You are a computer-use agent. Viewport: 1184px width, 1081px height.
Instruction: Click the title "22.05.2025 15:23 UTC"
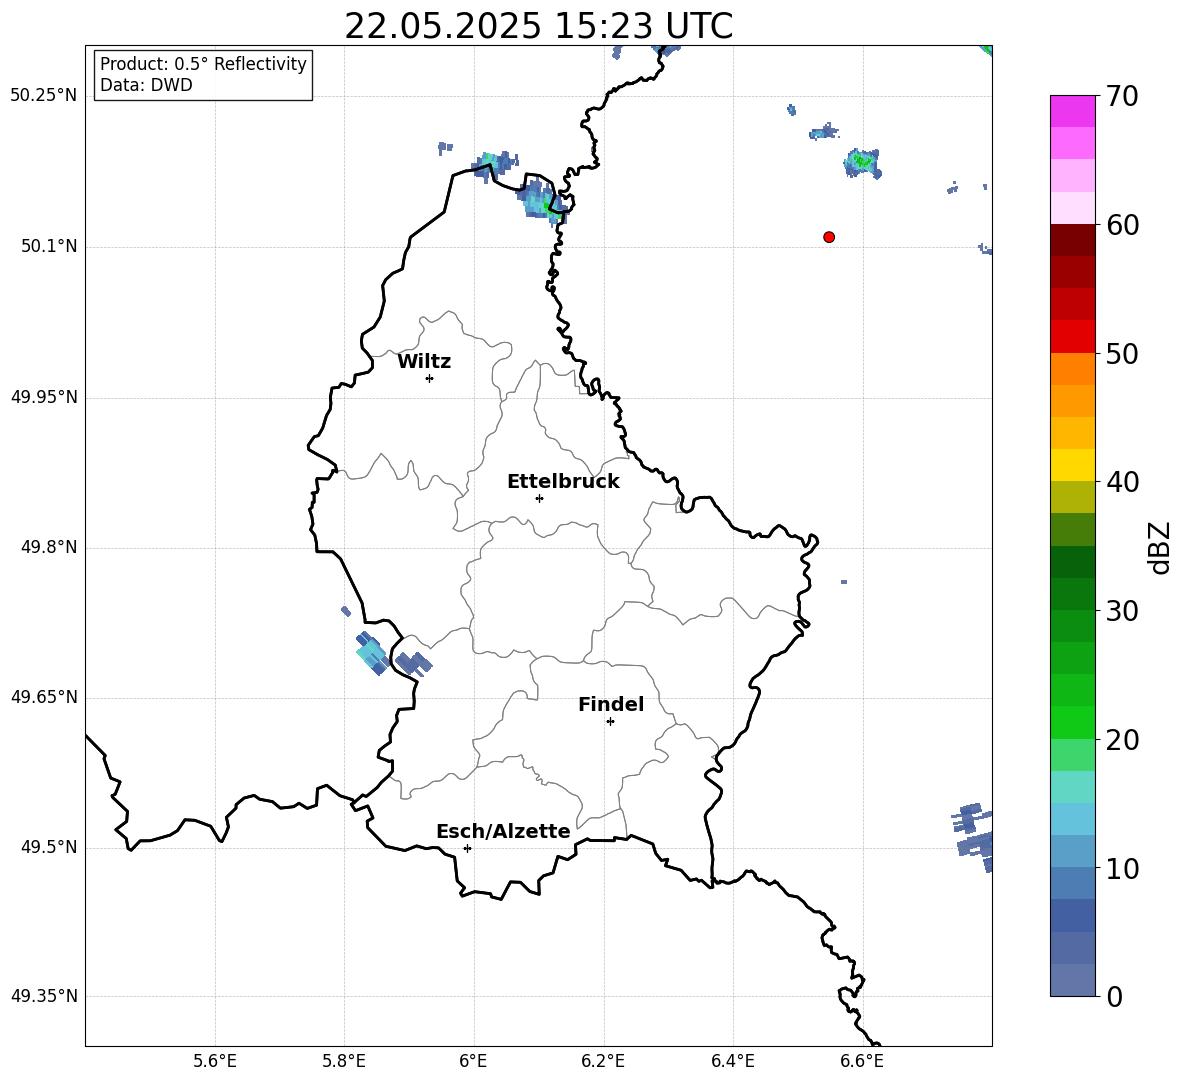538,26
